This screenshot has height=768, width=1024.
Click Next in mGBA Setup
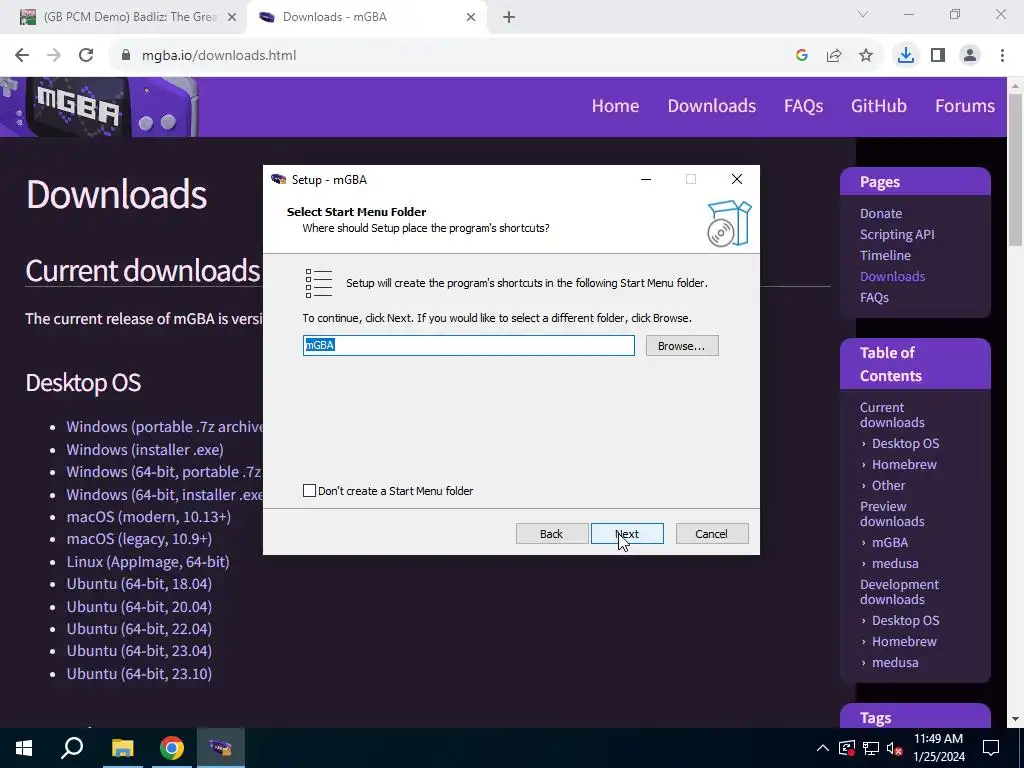tap(627, 534)
